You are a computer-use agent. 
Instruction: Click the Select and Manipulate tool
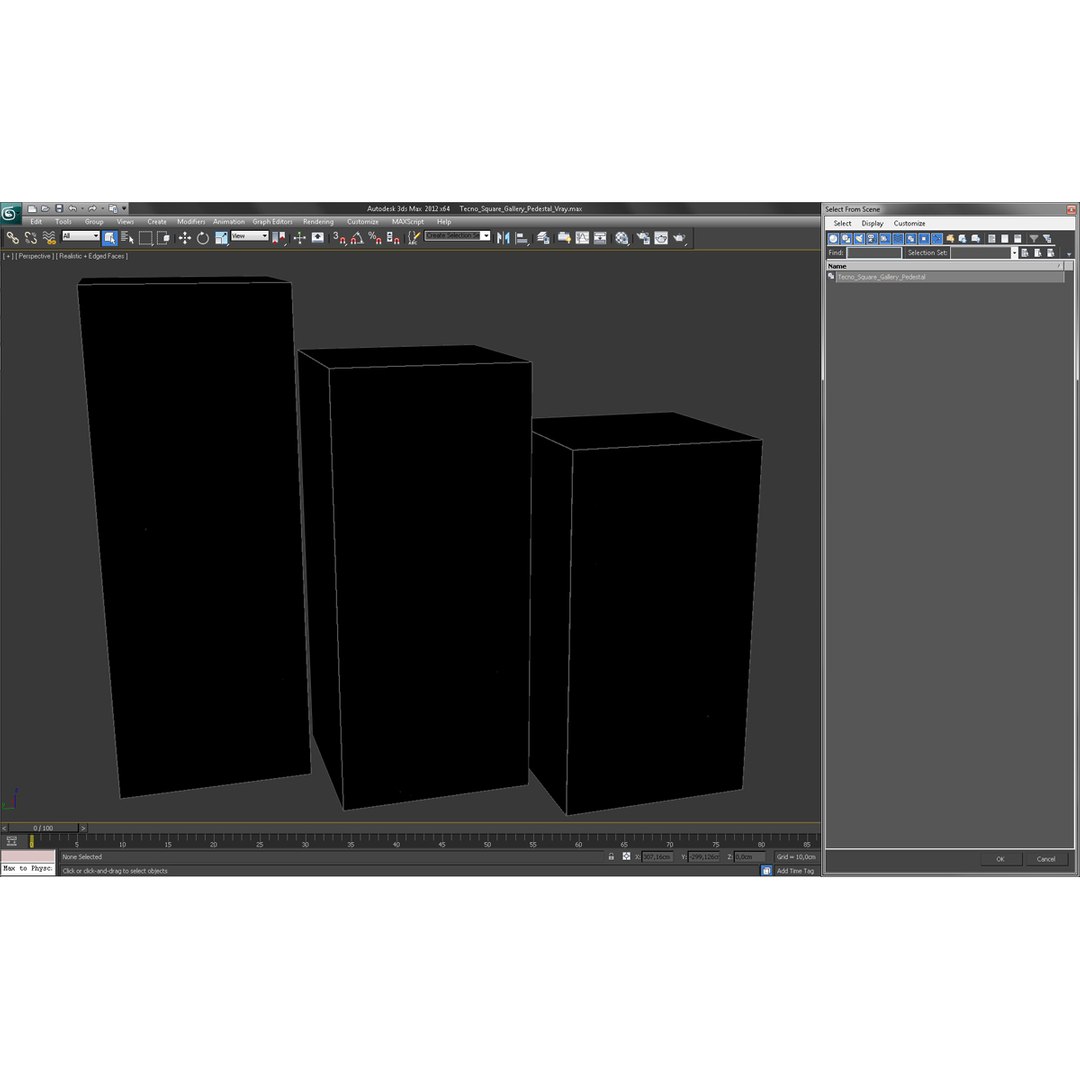coord(299,238)
